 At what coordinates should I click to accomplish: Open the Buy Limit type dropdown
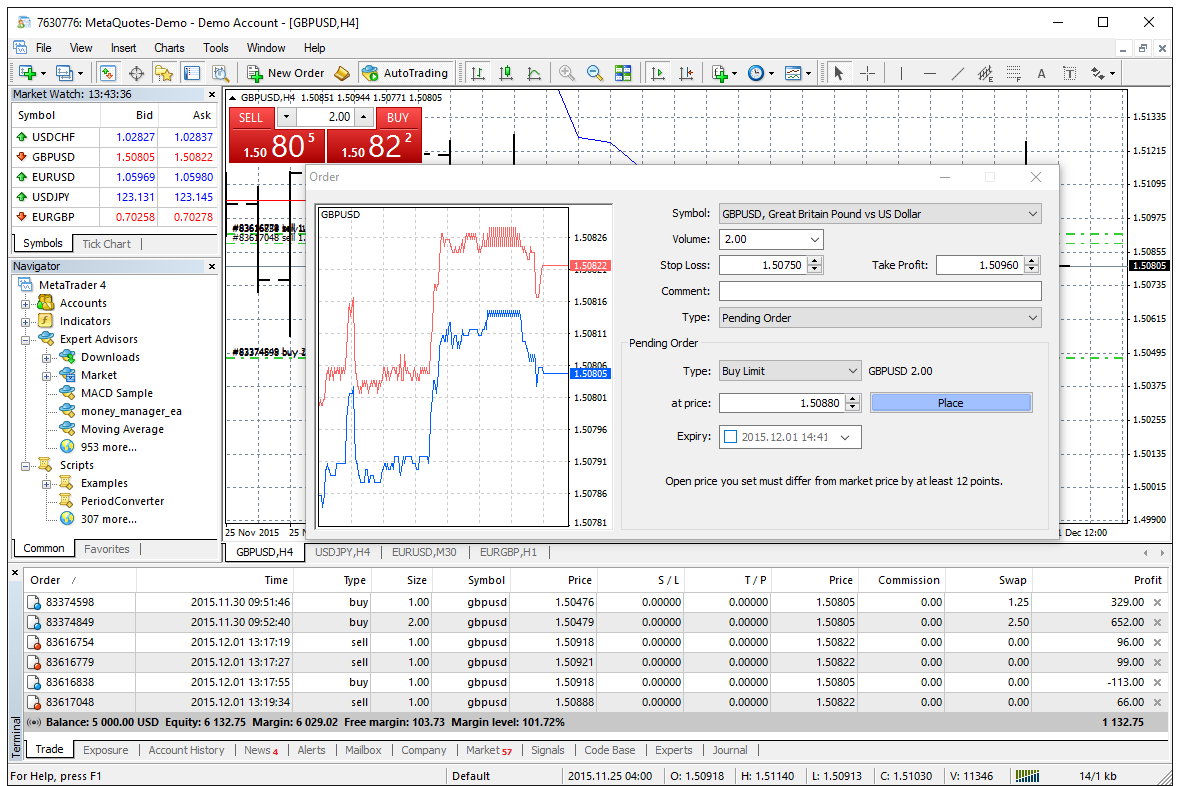[x=852, y=371]
